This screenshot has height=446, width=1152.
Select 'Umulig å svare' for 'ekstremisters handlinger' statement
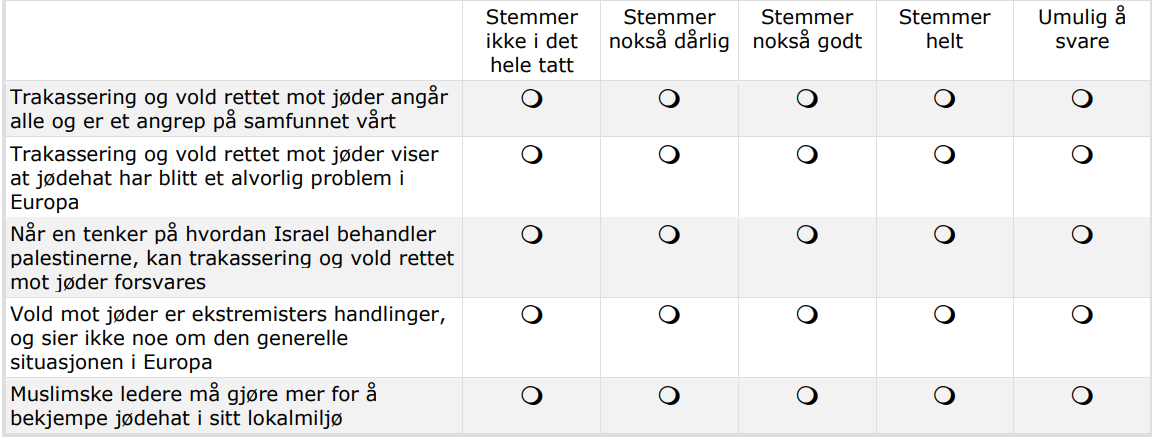(1081, 315)
